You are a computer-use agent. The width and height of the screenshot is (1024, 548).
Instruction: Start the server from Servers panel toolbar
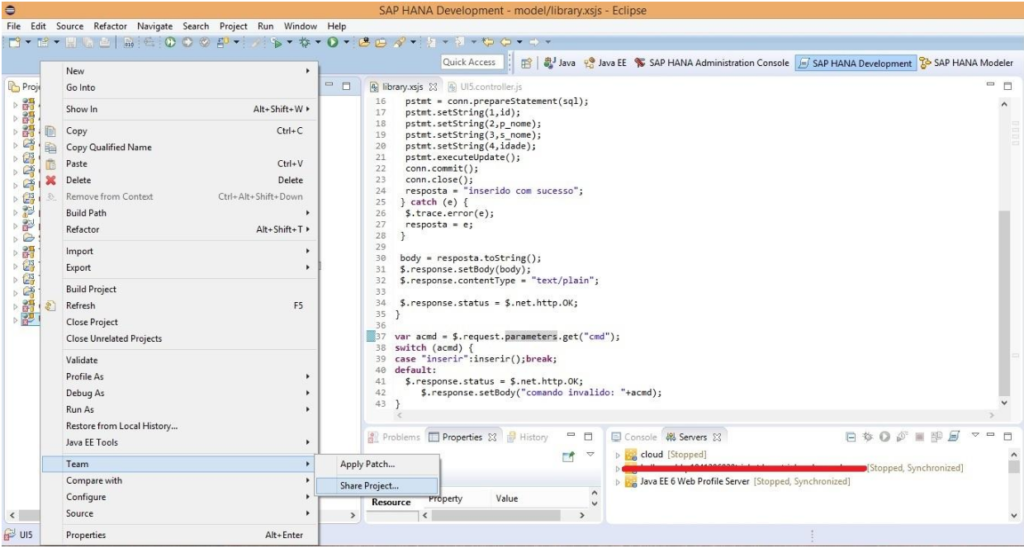click(x=885, y=437)
